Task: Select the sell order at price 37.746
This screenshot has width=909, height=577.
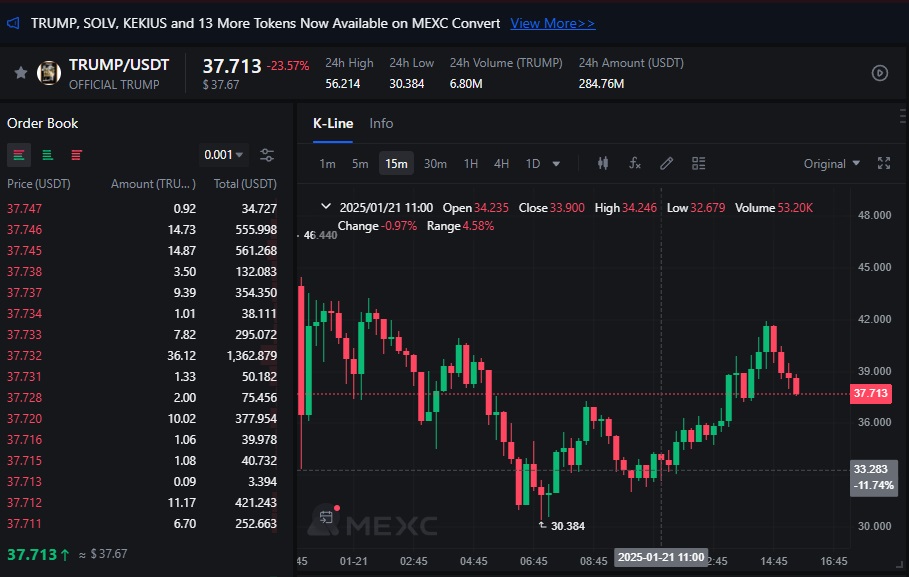Action: click(141, 230)
